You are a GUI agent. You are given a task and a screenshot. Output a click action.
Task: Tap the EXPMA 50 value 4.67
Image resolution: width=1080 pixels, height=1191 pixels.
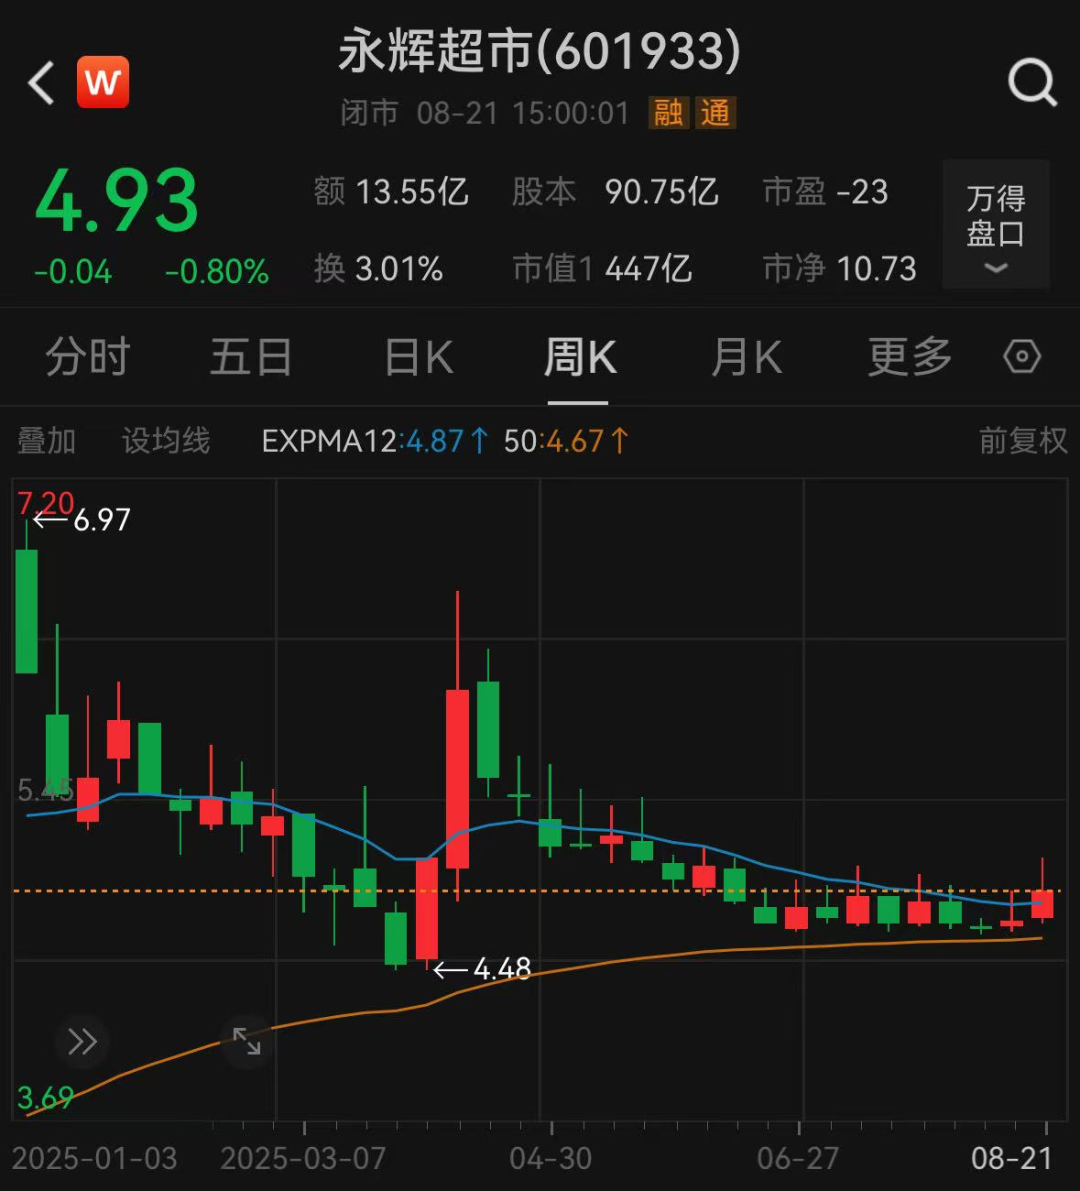(x=575, y=441)
